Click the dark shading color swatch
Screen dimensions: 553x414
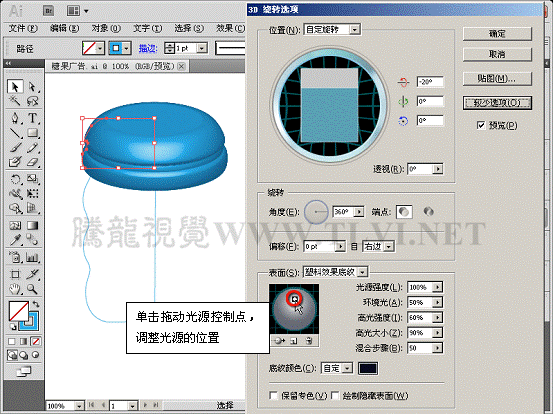point(368,369)
